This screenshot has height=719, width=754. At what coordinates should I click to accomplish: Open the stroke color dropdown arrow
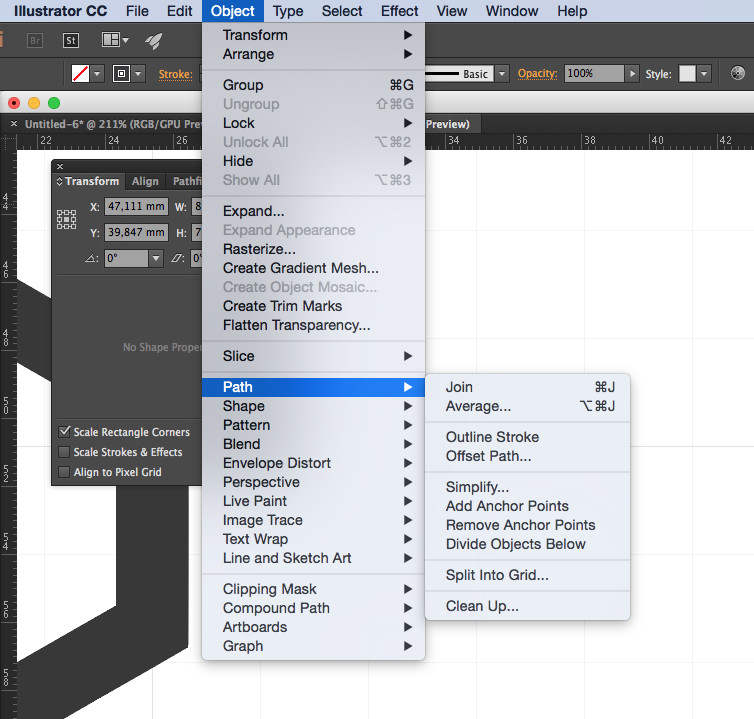[138, 74]
